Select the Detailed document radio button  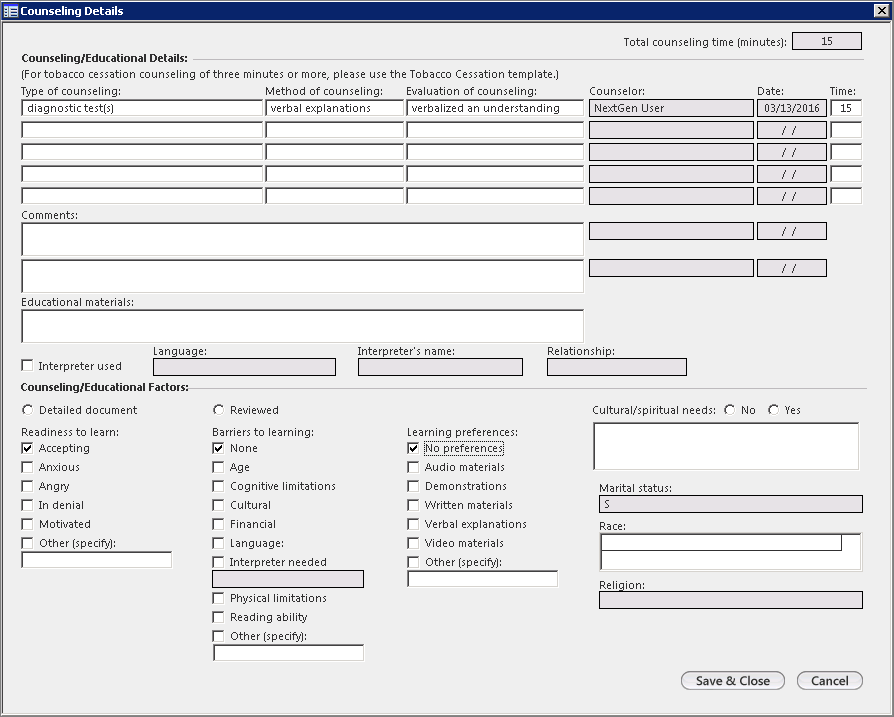coord(27,410)
